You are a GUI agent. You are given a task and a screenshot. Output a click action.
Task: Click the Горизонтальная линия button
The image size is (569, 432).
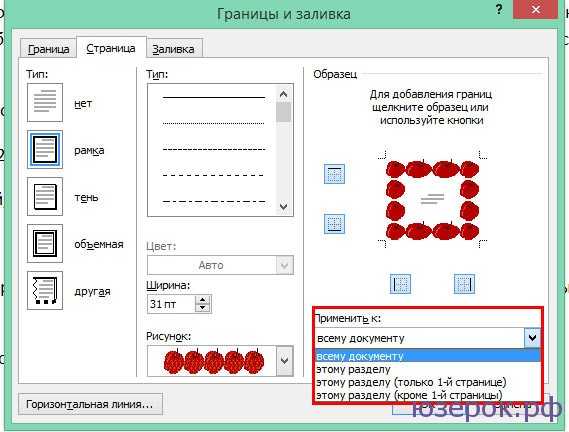tap(90, 404)
